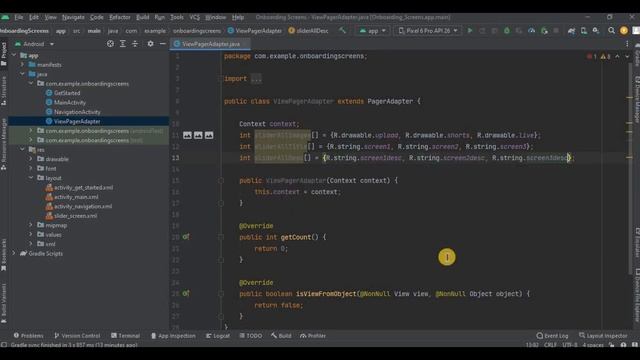
Task: Expand Gradle Scripts node
Action: pyautogui.click(x=14, y=253)
